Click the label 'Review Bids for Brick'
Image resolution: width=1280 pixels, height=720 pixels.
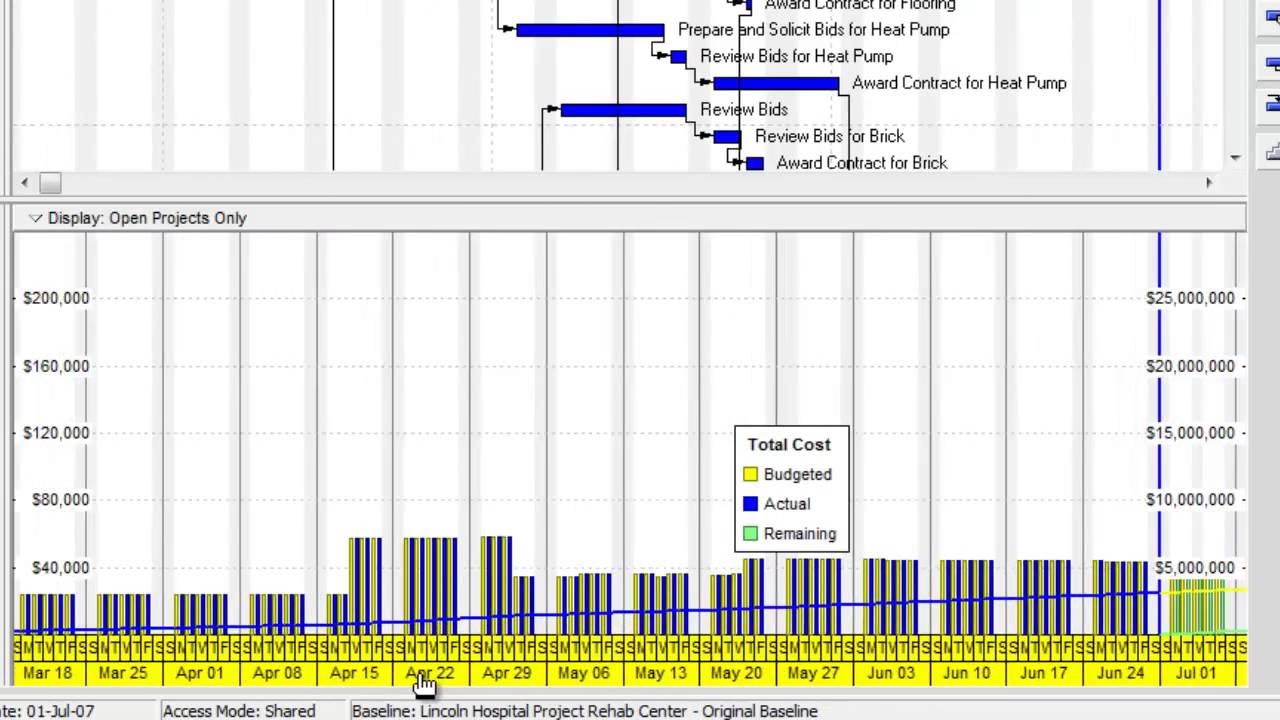[x=830, y=136]
